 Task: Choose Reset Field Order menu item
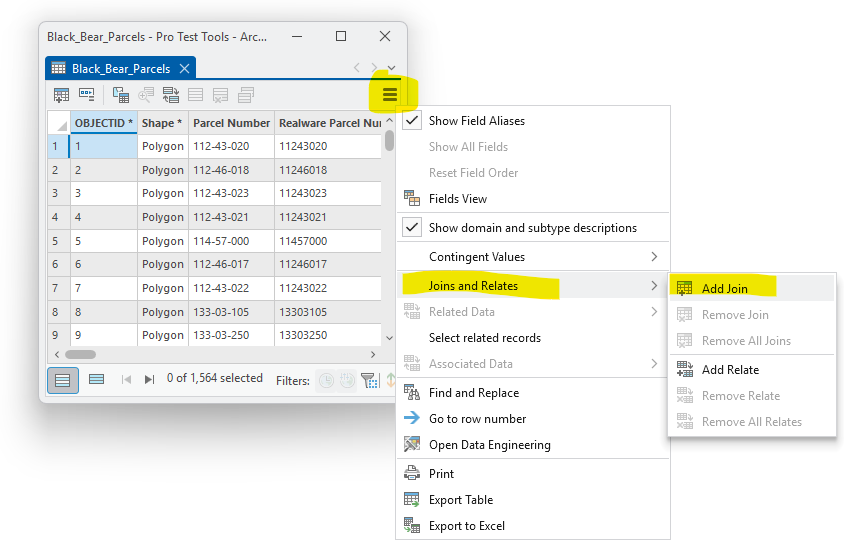pos(474,173)
